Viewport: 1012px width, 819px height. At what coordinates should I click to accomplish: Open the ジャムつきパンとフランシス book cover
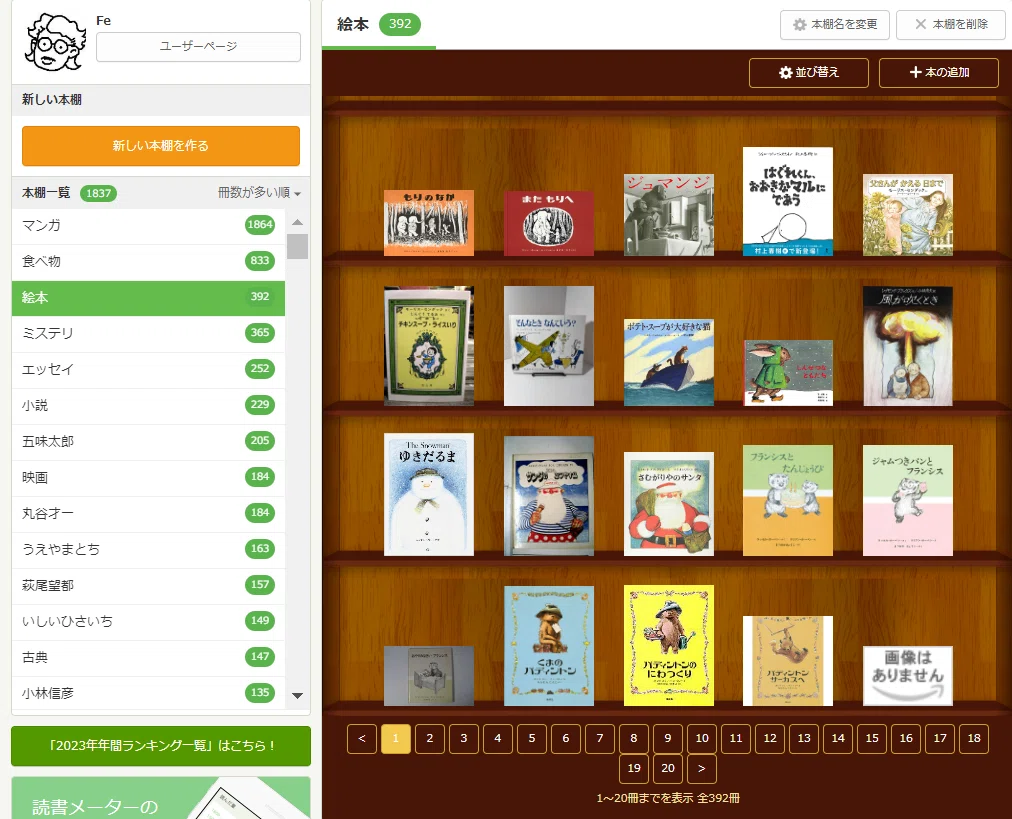tap(908, 500)
